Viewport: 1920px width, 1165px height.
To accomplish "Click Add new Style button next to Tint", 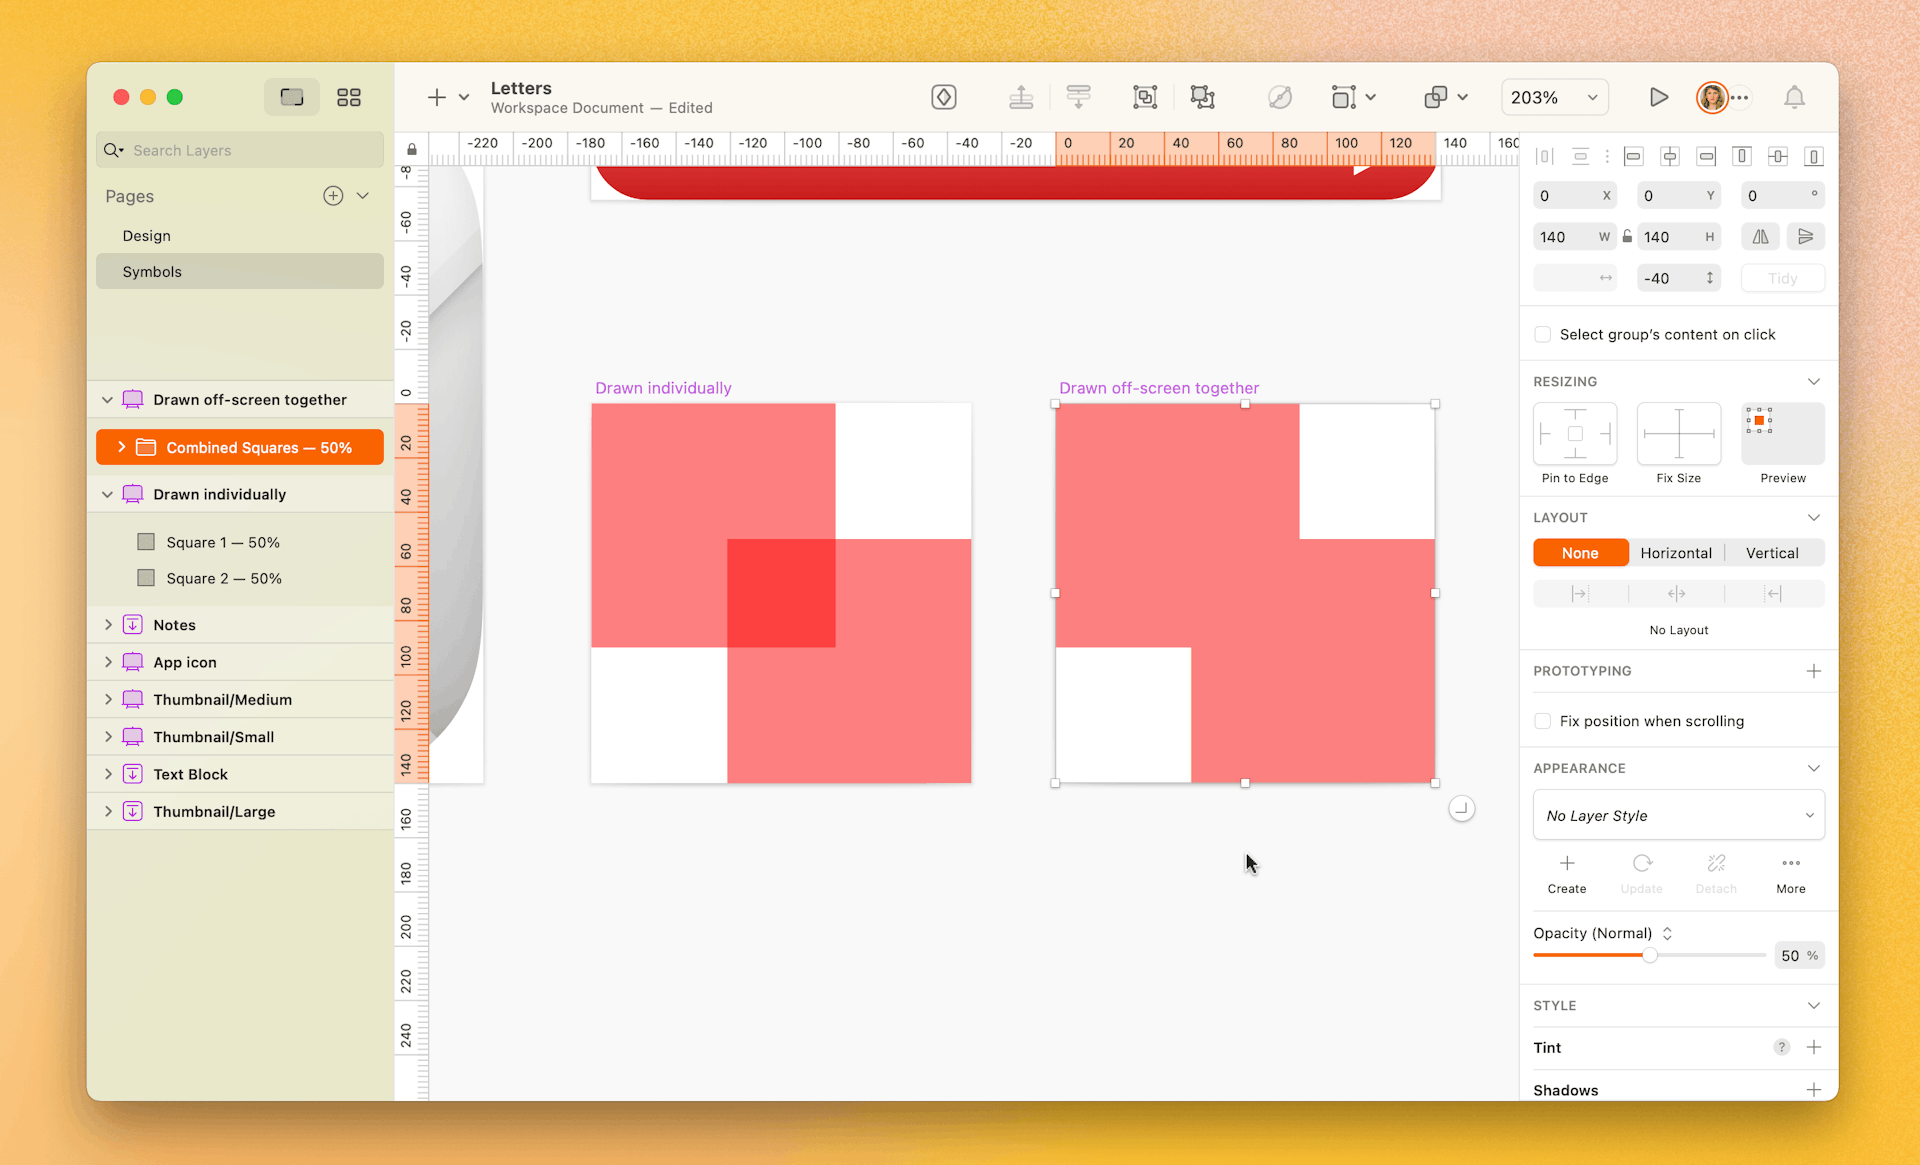I will click(1816, 1047).
